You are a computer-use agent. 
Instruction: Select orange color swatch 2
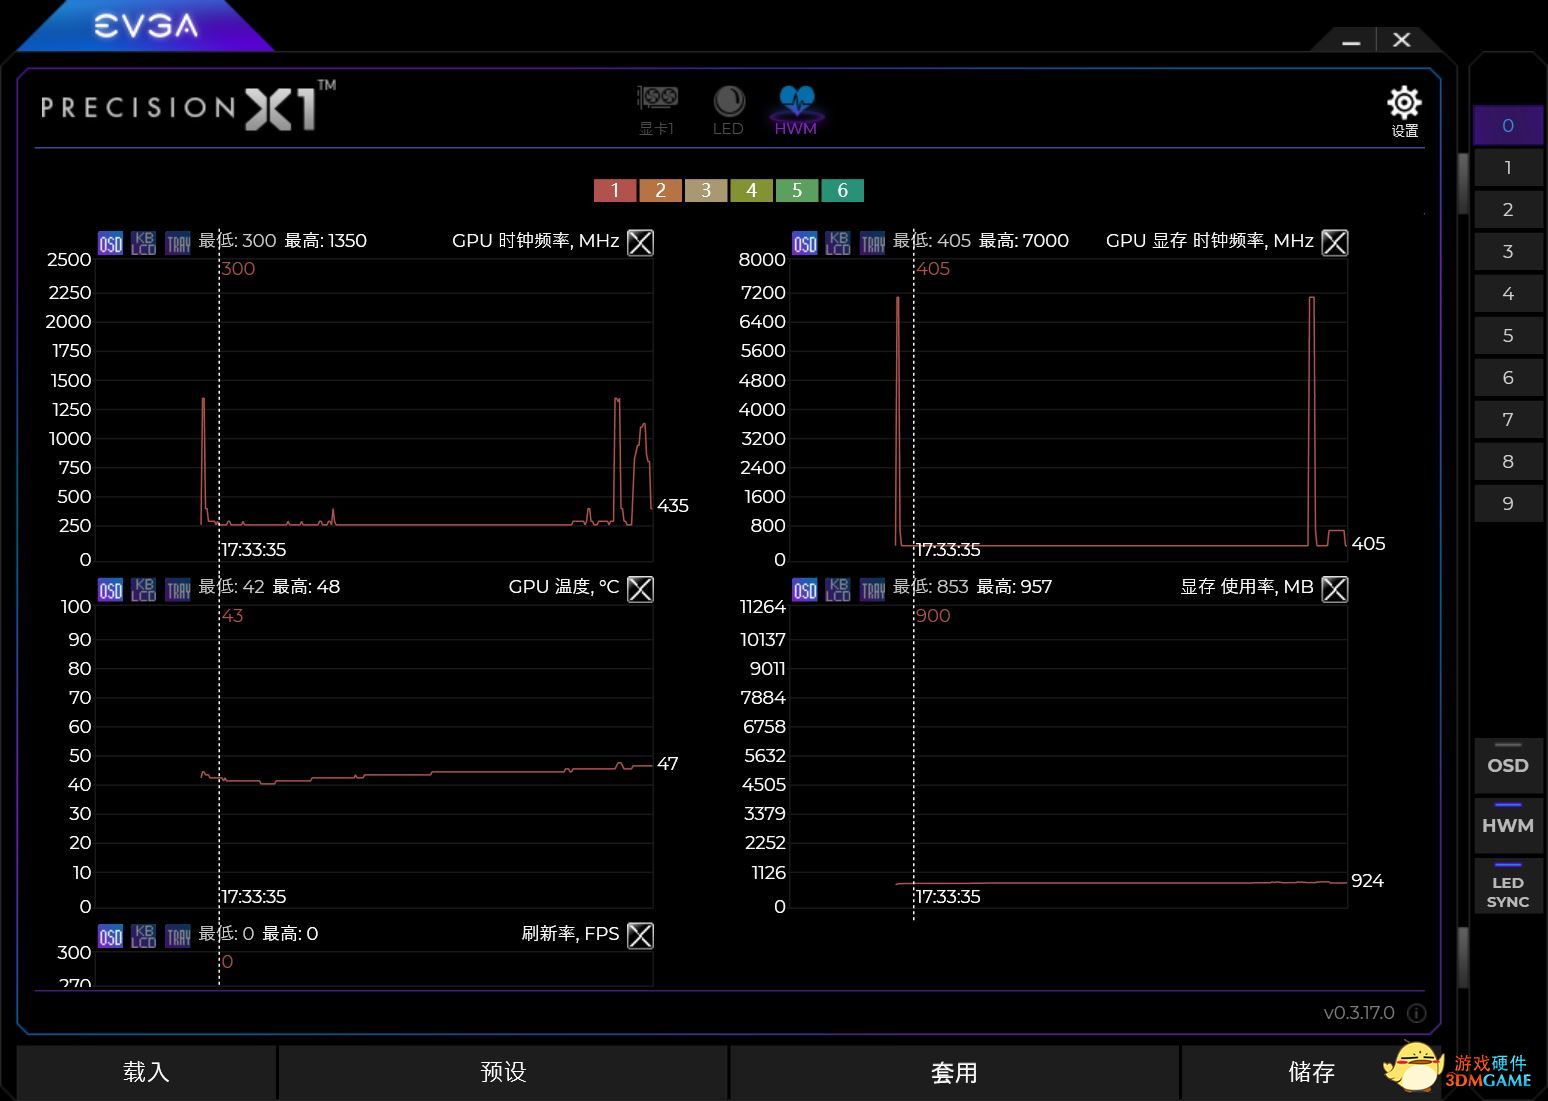pos(660,190)
